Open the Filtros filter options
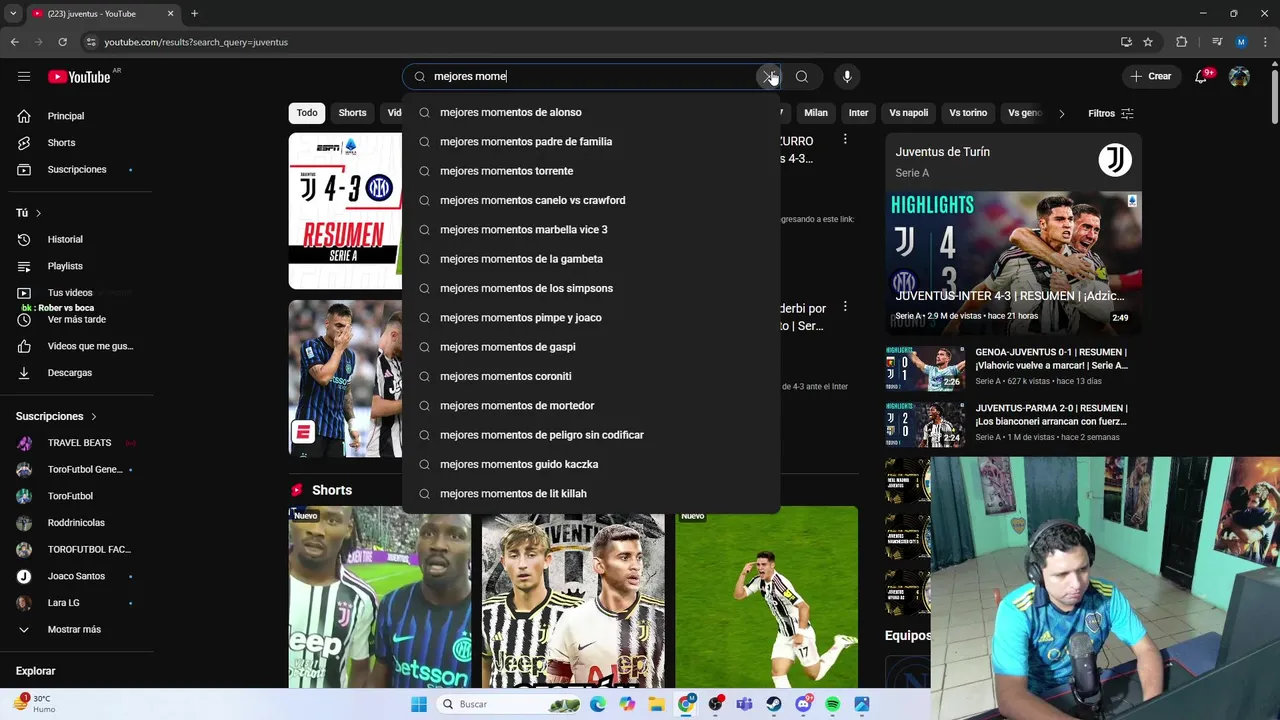 coord(1111,113)
